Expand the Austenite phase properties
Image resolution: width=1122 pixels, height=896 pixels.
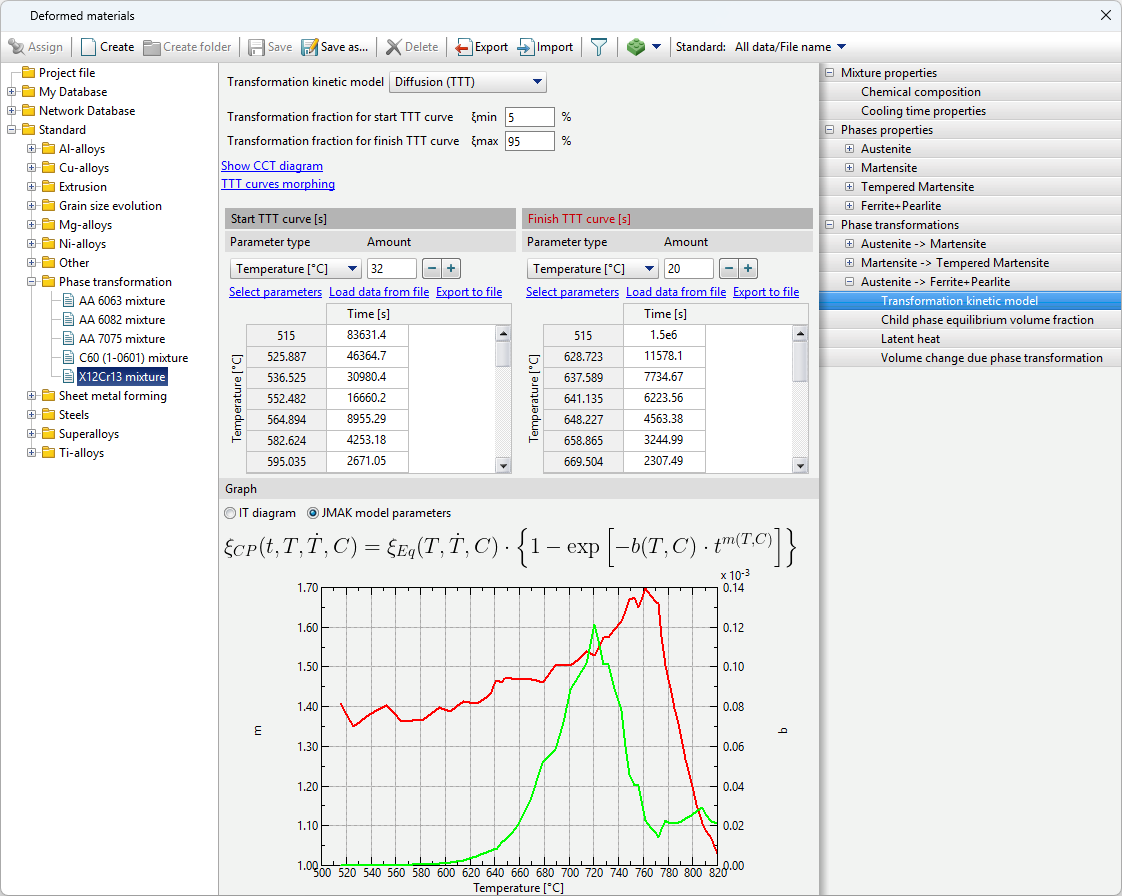[849, 149]
